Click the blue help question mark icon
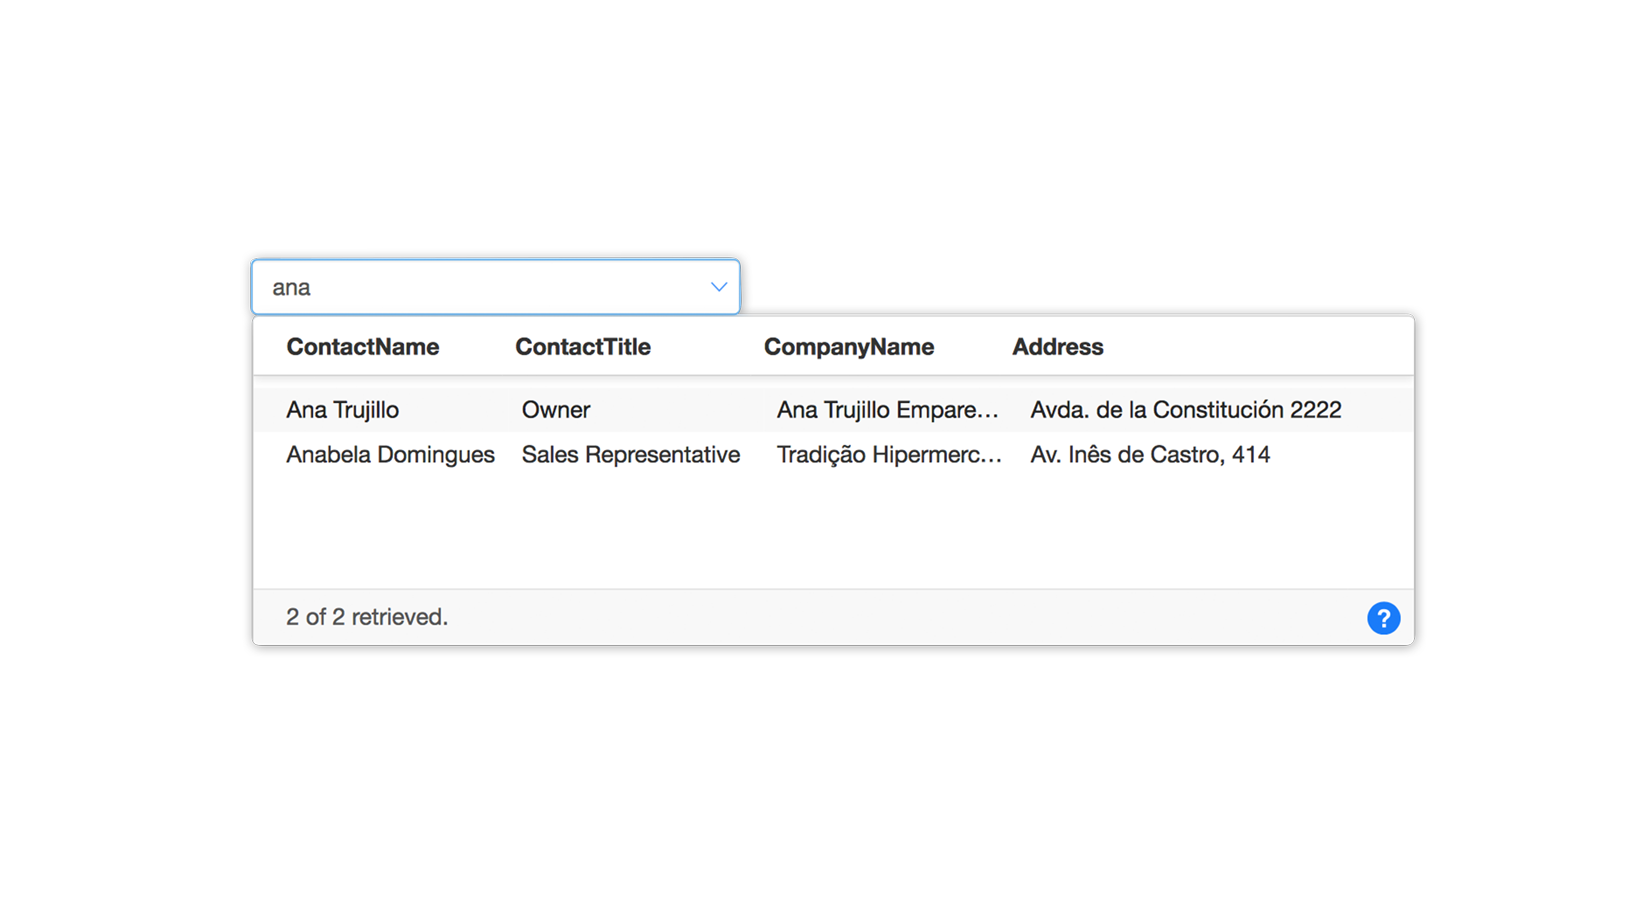The width and height of the screenshot is (1640, 900). point(1383,618)
